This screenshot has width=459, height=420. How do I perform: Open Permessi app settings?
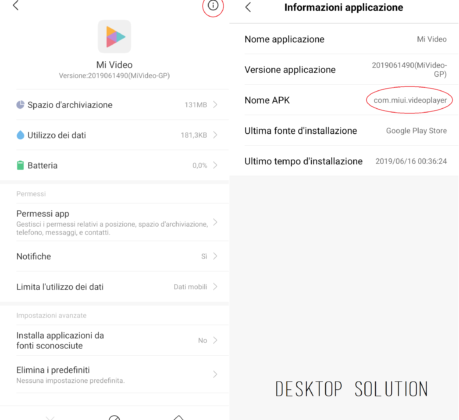tap(117, 222)
